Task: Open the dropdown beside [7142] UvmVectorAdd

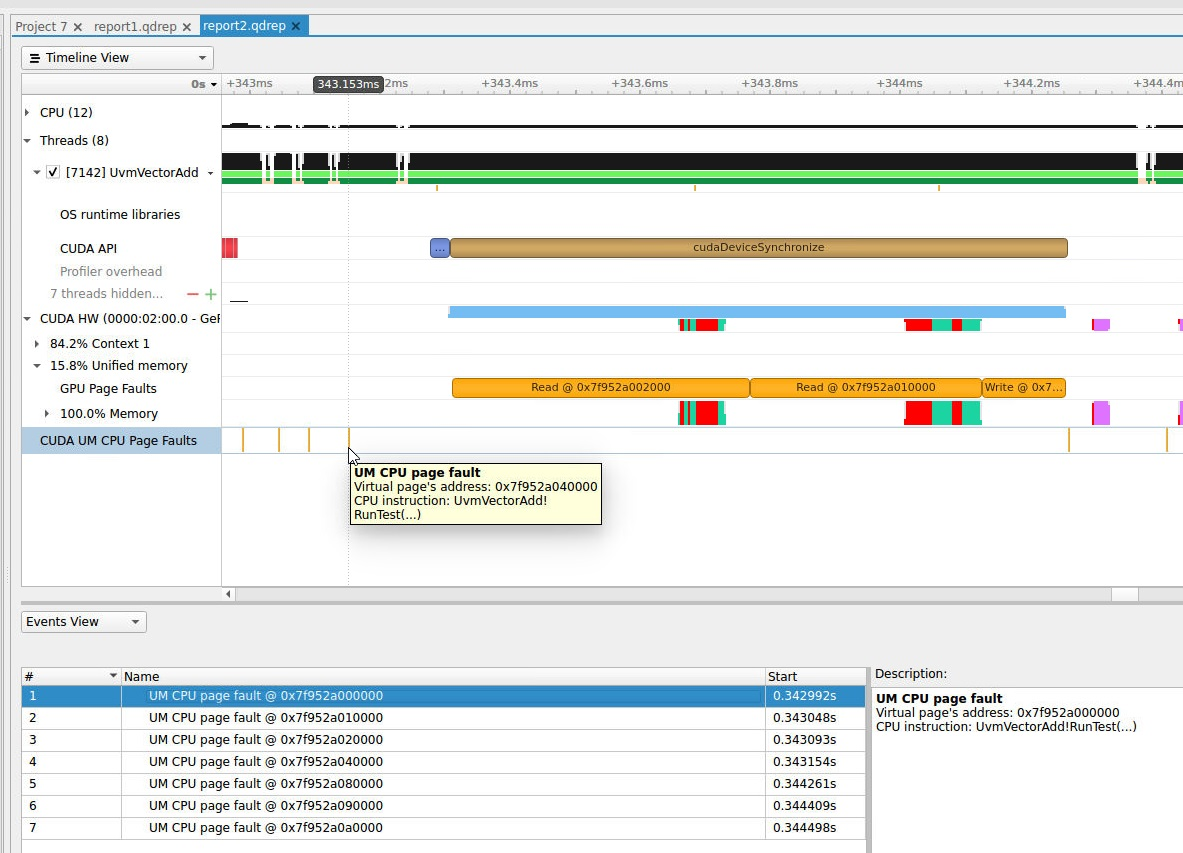Action: [210, 172]
